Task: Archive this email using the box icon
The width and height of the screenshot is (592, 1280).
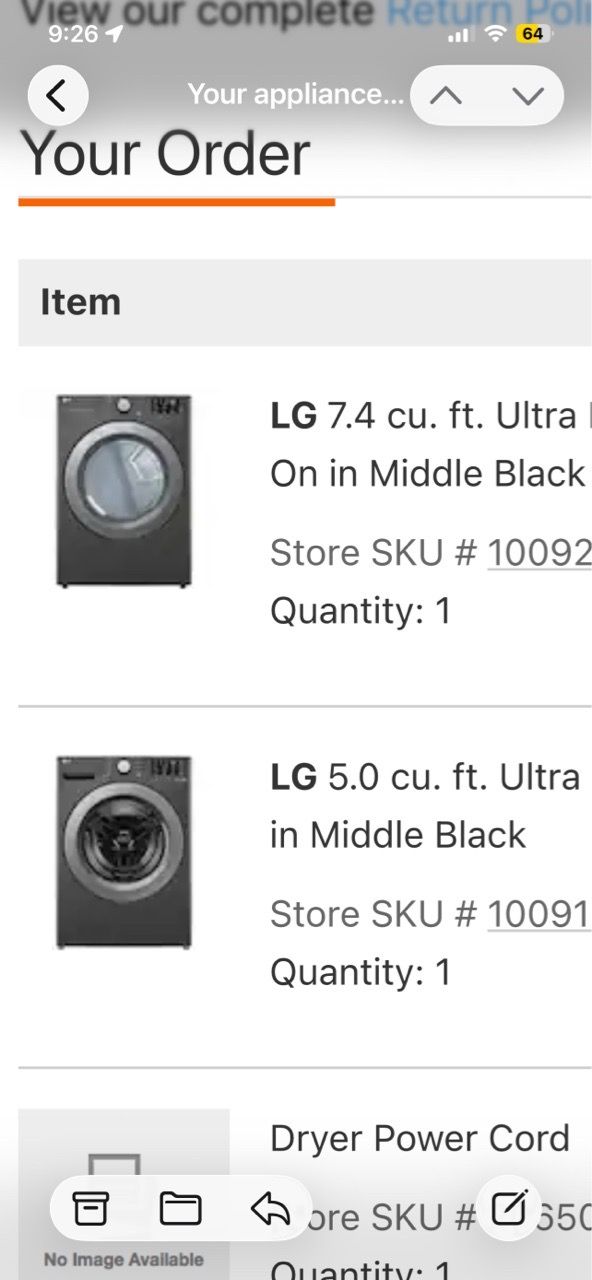Action: pos(90,1209)
